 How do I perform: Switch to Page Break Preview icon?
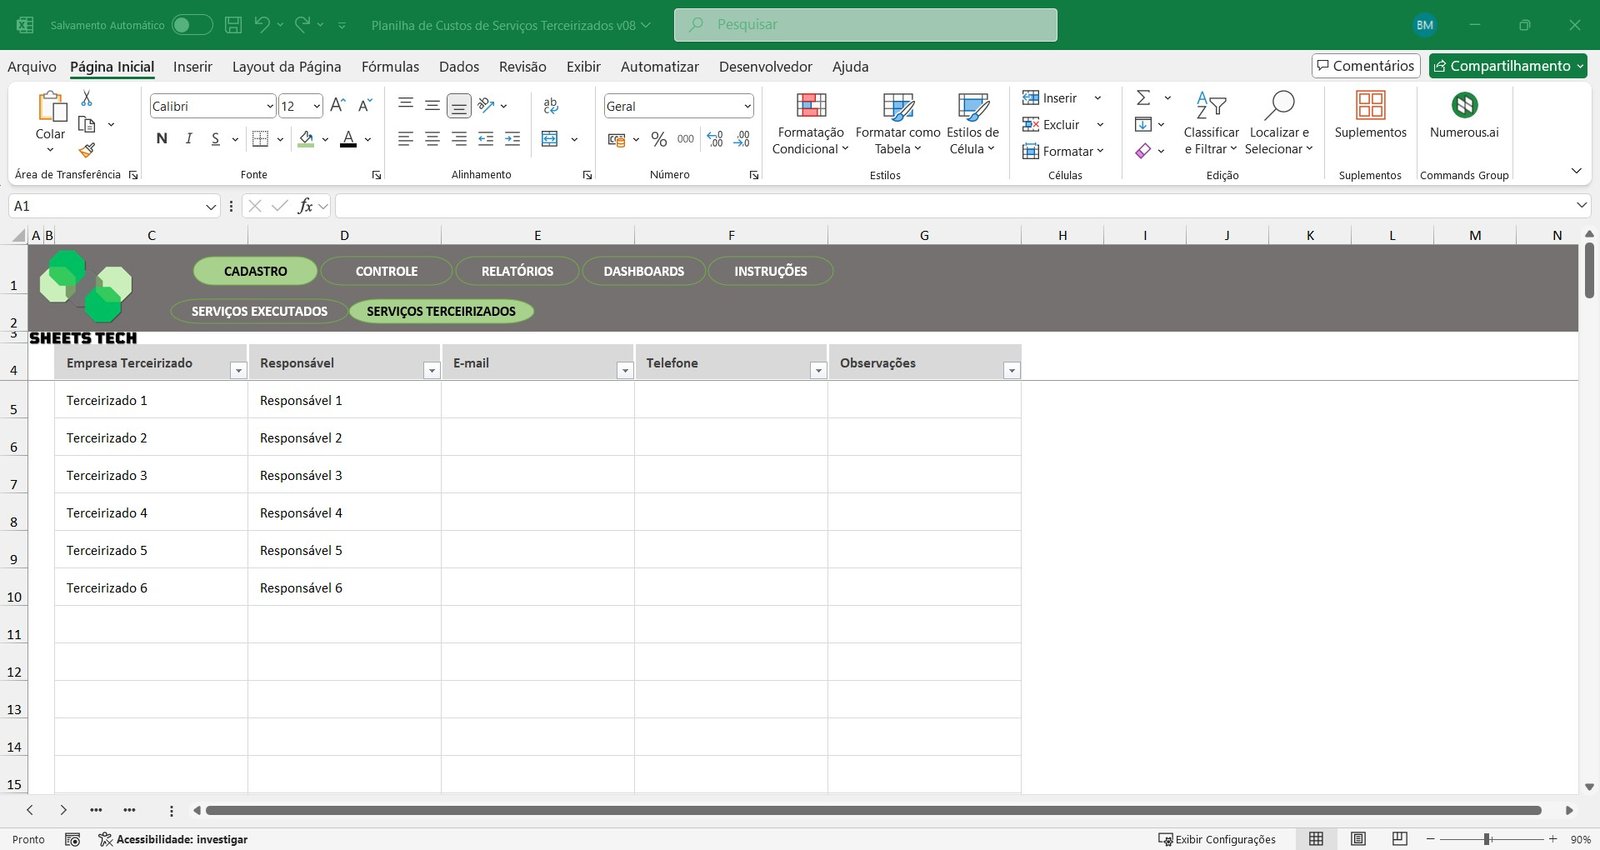tap(1400, 839)
